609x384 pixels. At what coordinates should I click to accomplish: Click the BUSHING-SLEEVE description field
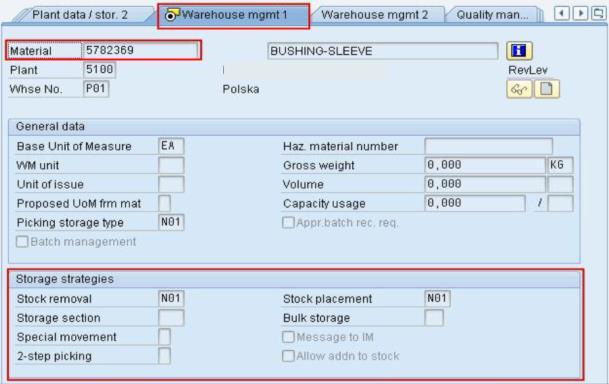pyautogui.click(x=383, y=51)
